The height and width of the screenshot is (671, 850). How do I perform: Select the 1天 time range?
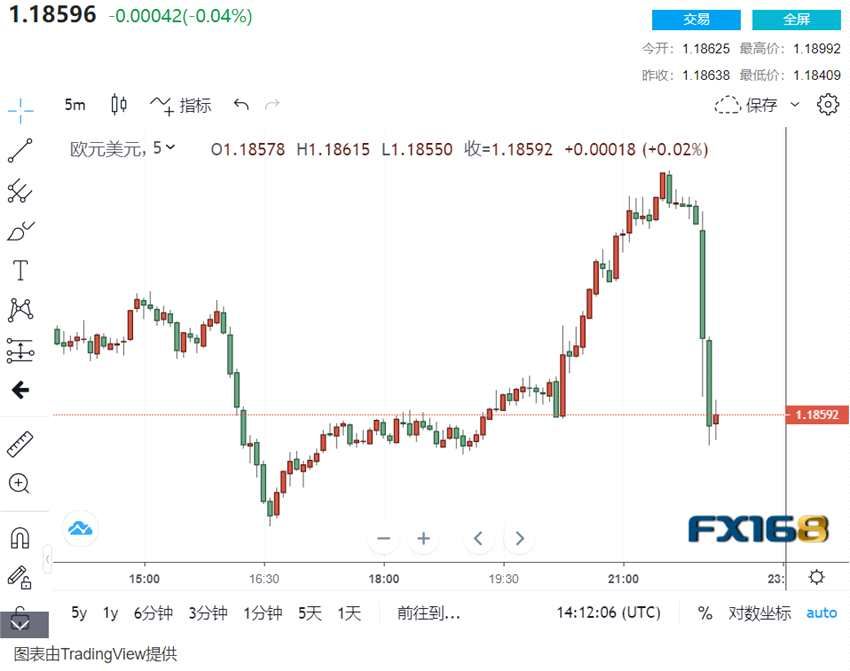(x=349, y=613)
